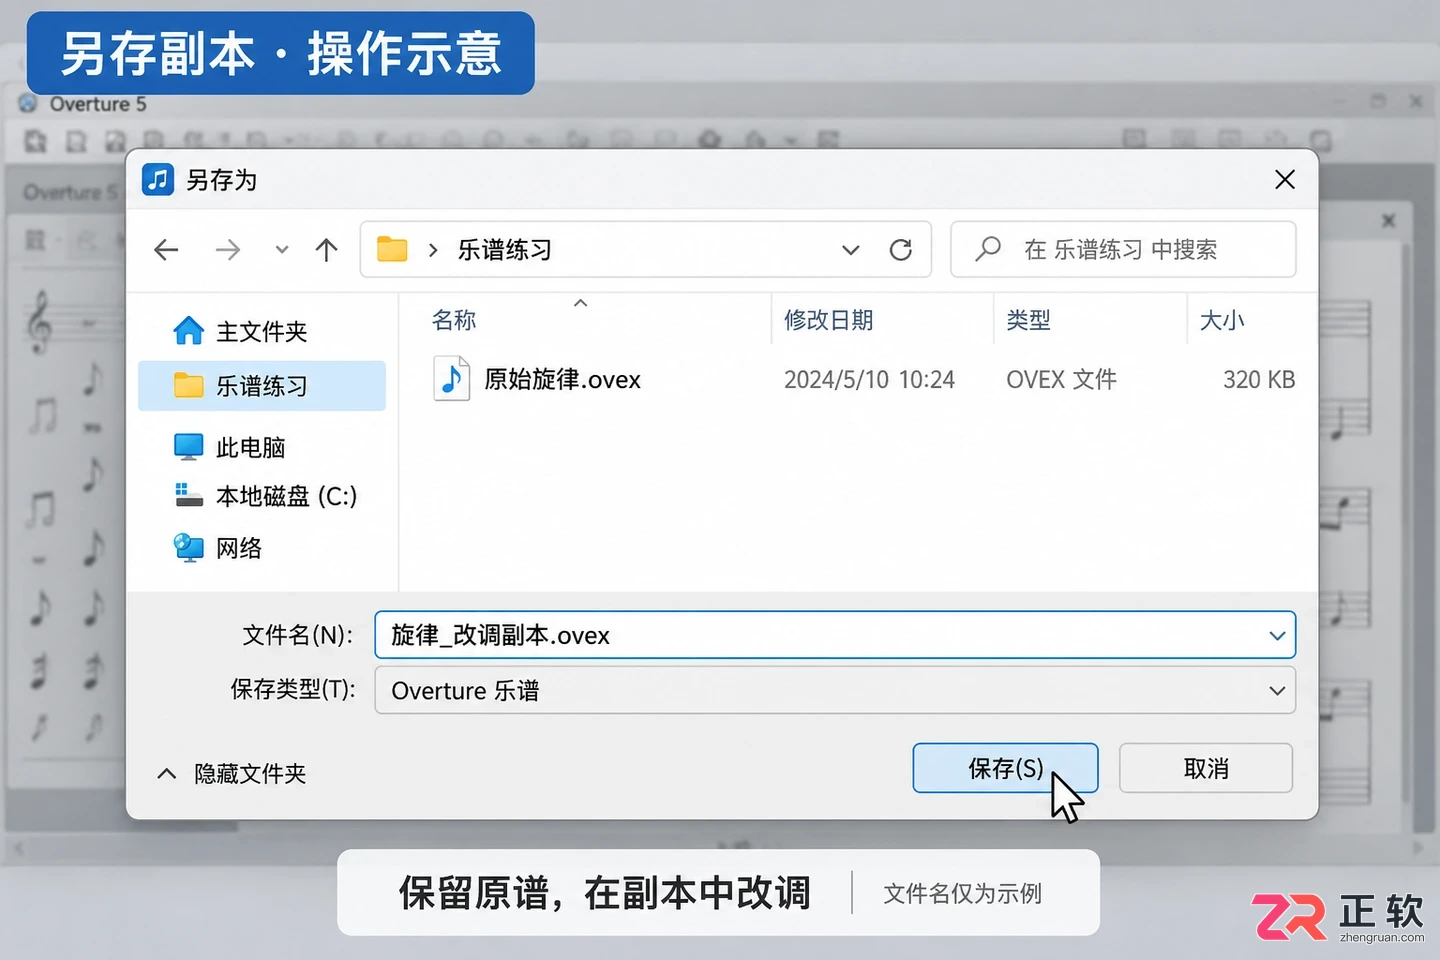Click the Back arrow in Save As dialog

[167, 250]
